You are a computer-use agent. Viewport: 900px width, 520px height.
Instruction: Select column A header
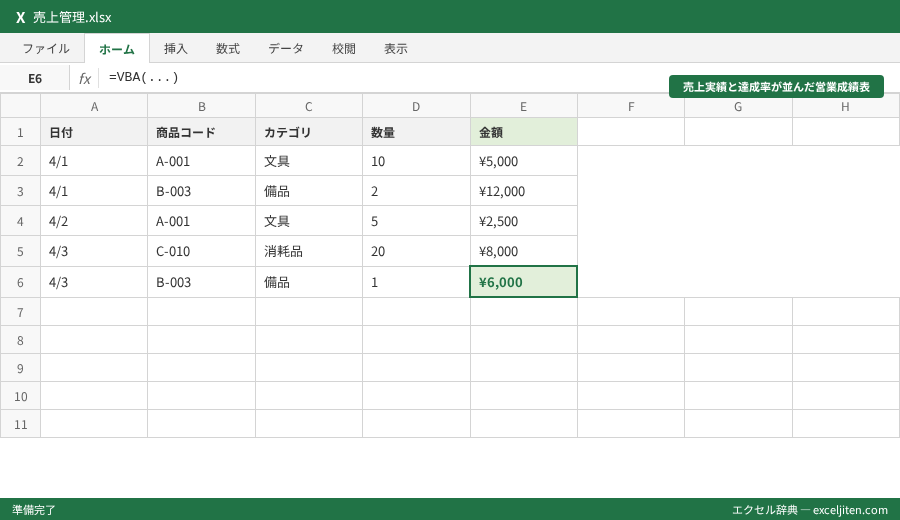pos(94,106)
